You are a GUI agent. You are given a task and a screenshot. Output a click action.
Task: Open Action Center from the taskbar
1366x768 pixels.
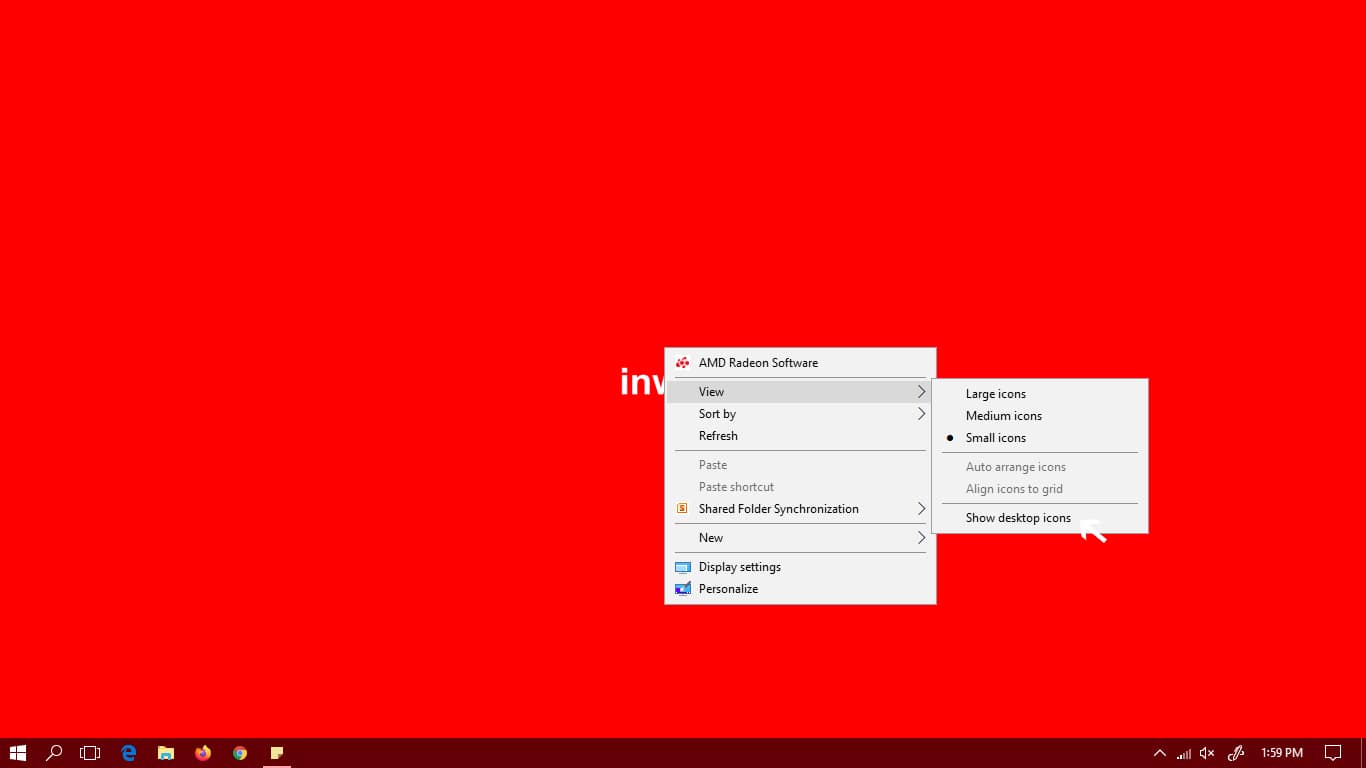[1334, 752]
